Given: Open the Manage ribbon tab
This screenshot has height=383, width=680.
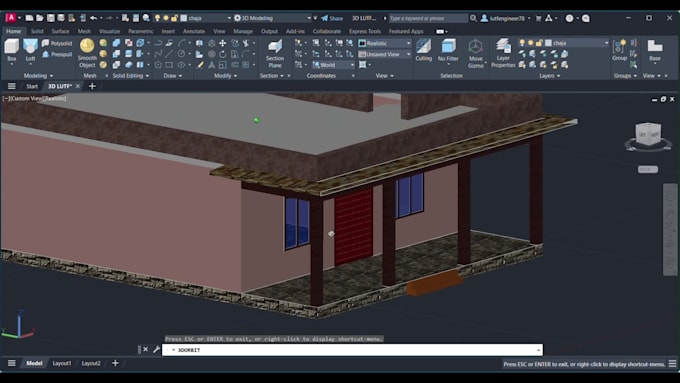Looking at the screenshot, I should click(243, 31).
